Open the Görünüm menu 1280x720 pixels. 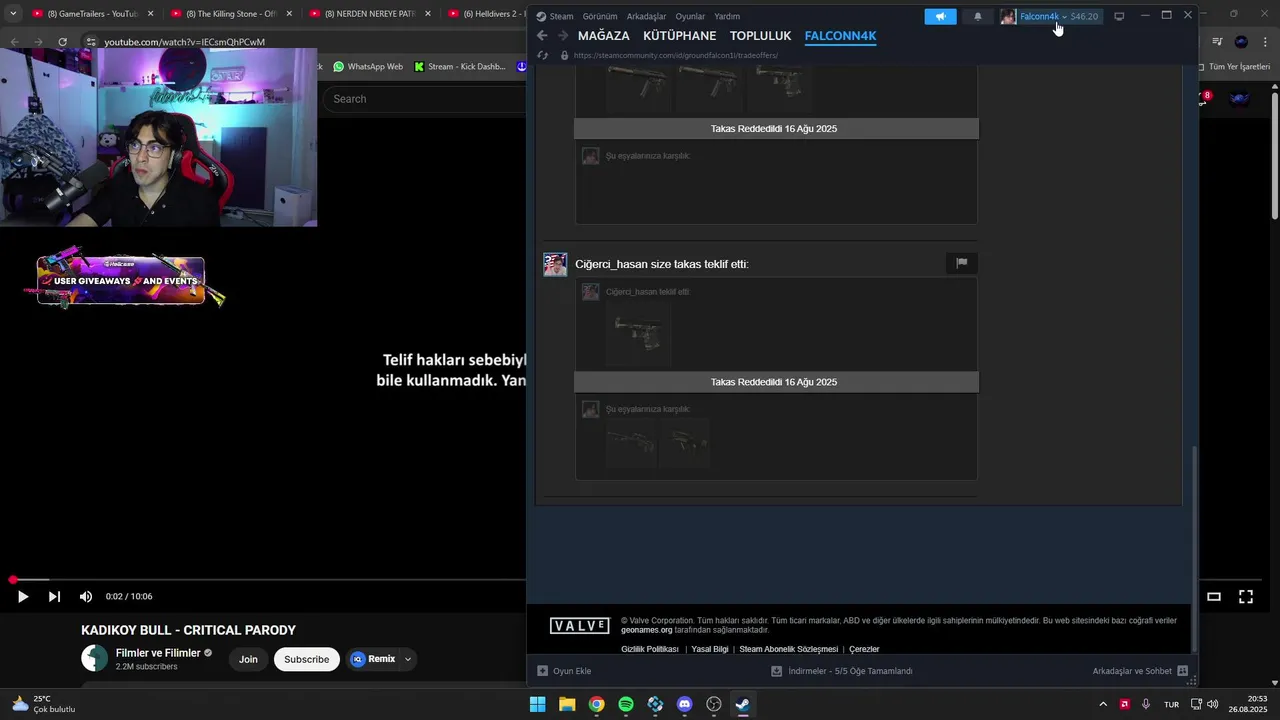[x=600, y=16]
